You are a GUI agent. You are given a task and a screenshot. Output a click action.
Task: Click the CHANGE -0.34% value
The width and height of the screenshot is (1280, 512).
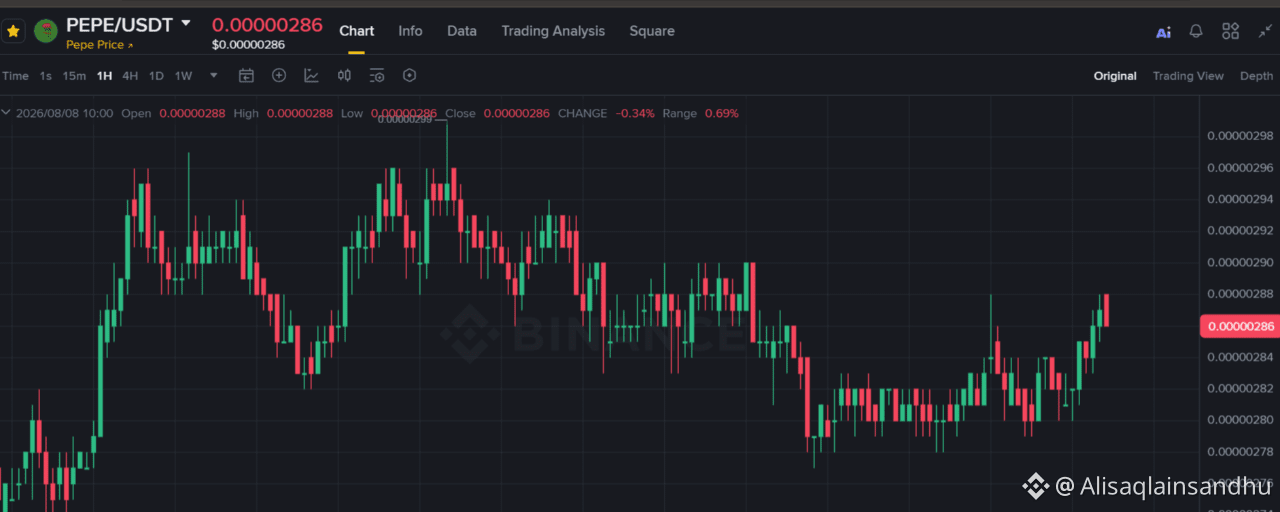point(635,113)
